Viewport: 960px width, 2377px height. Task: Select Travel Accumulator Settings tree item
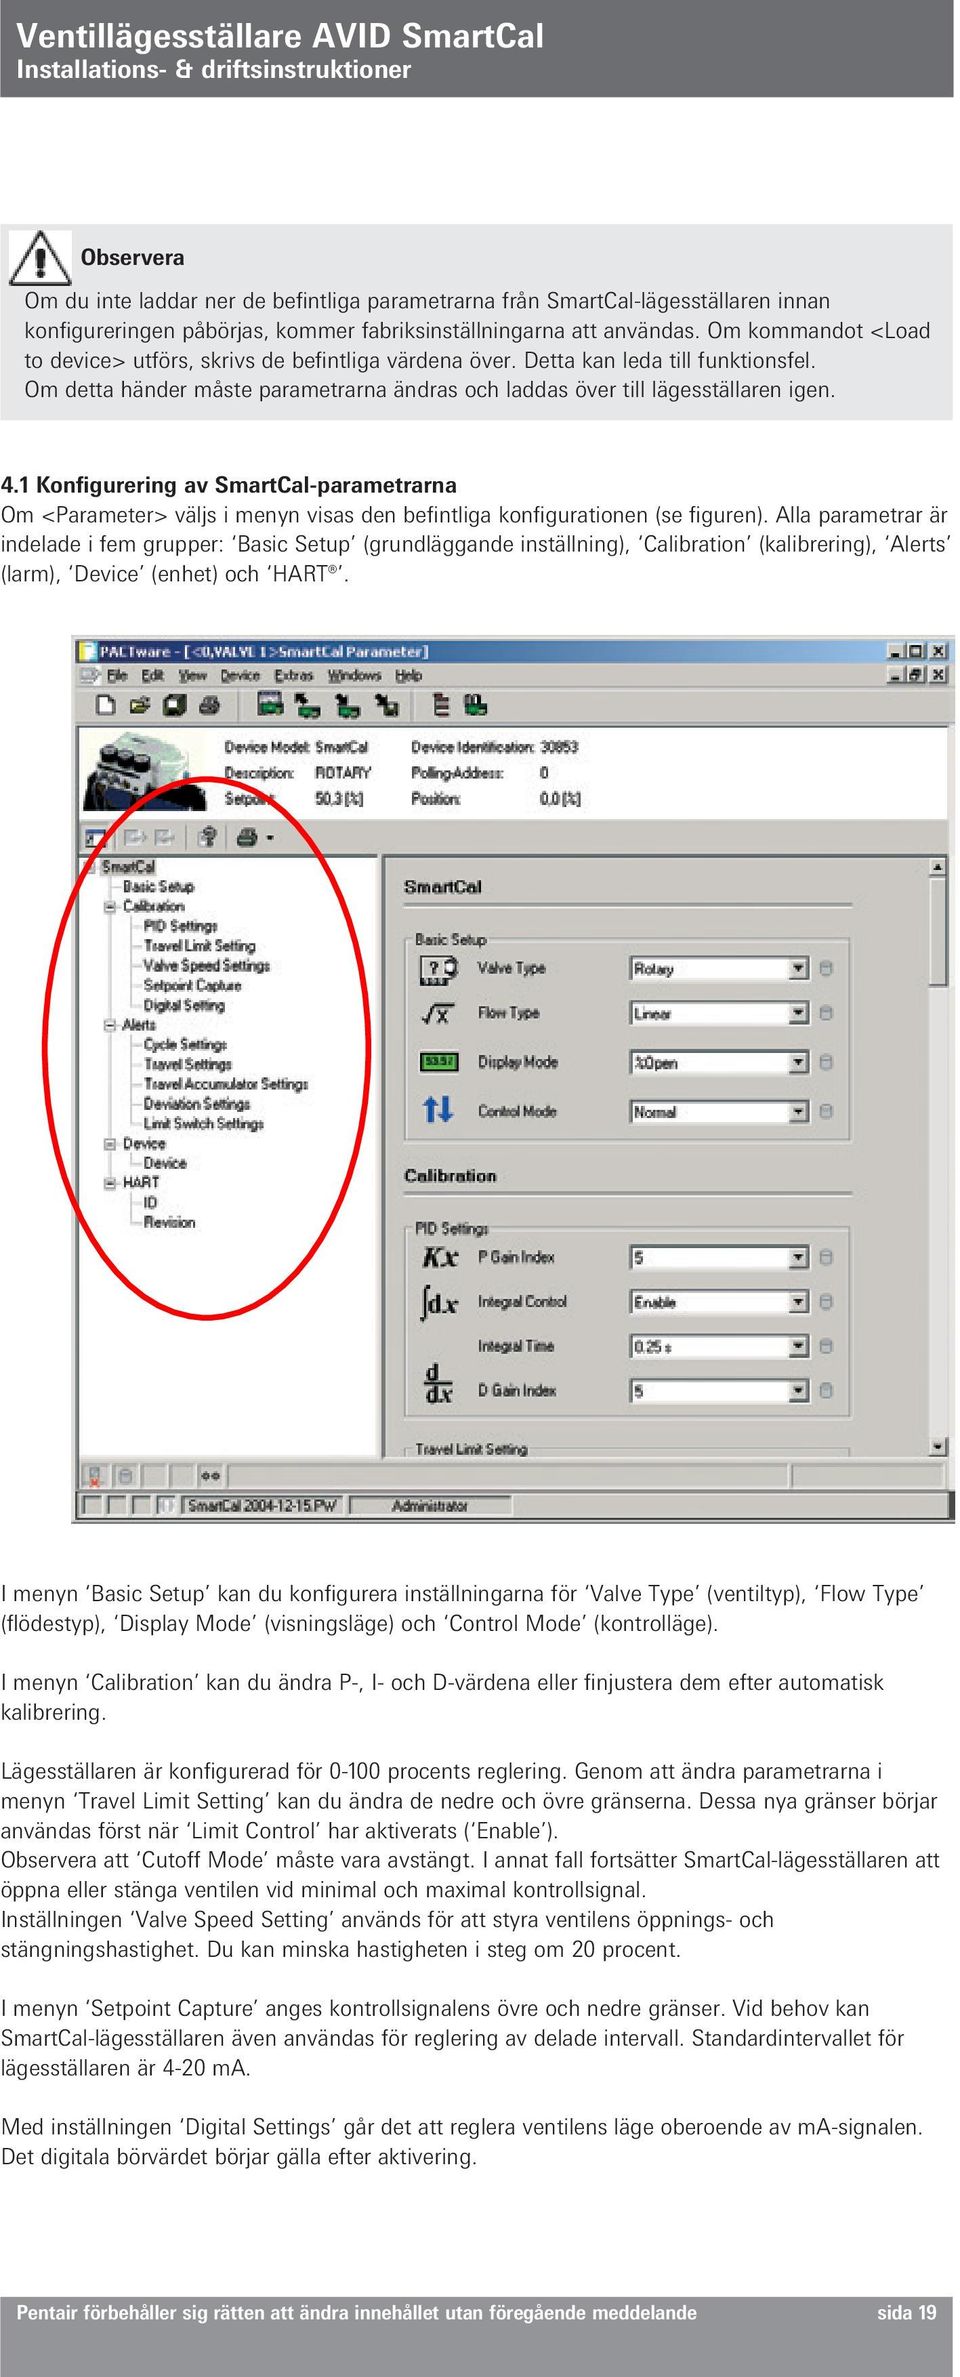pyautogui.click(x=226, y=1085)
